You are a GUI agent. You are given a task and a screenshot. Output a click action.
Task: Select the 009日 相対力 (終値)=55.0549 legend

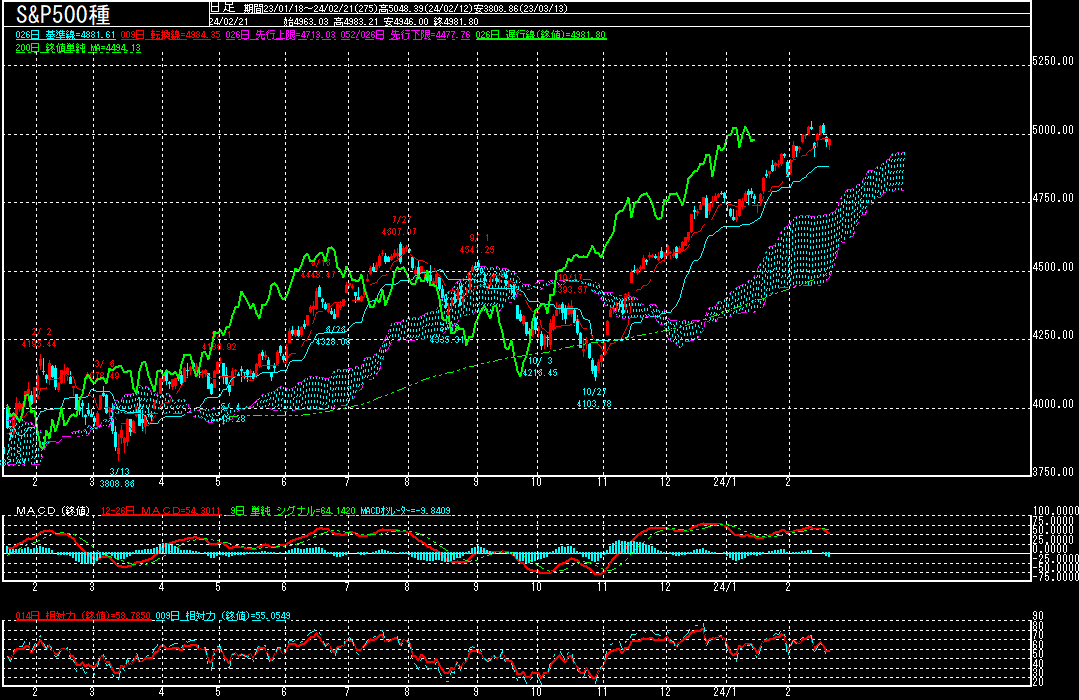(x=223, y=616)
